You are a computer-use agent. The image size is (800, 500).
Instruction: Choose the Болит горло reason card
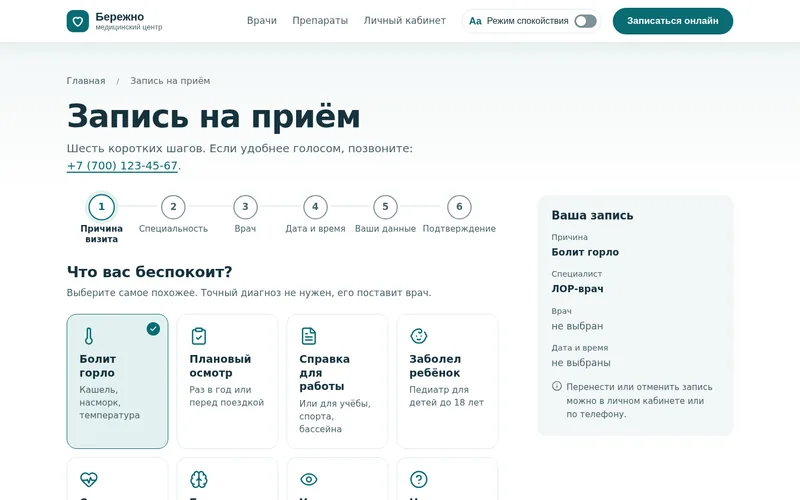pyautogui.click(x=117, y=381)
